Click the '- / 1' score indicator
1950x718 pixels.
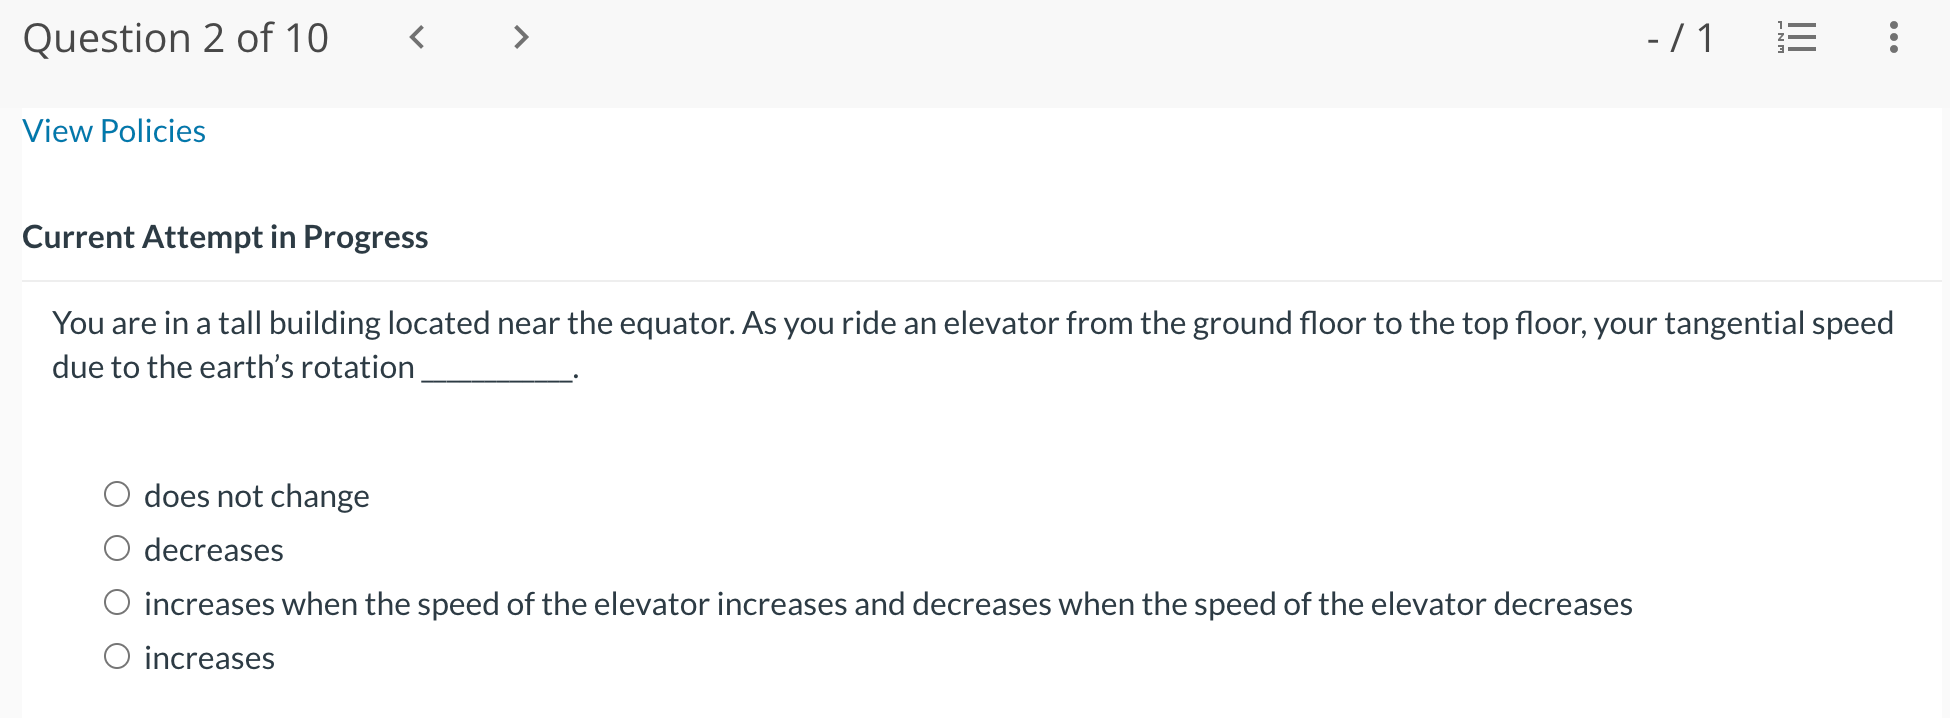(x=1679, y=38)
